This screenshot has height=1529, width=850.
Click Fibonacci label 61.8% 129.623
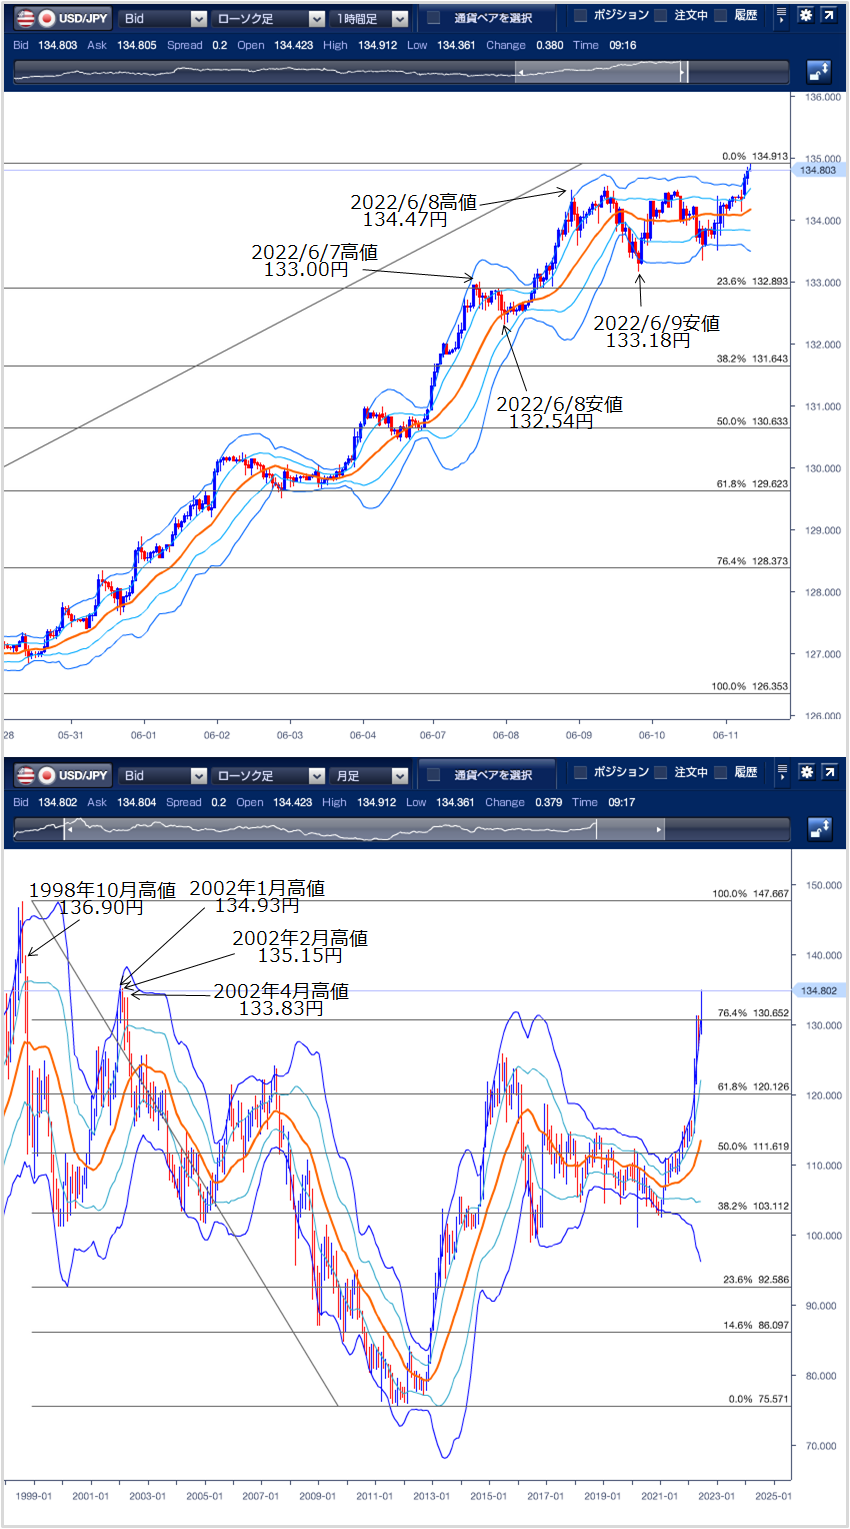click(753, 483)
